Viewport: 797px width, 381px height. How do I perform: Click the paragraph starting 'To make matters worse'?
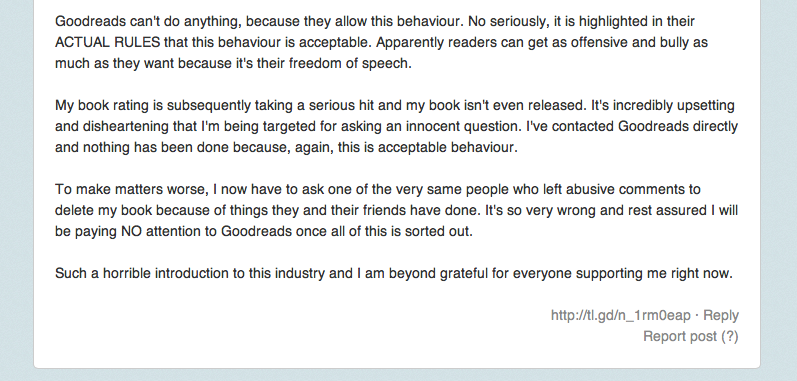coord(396,210)
